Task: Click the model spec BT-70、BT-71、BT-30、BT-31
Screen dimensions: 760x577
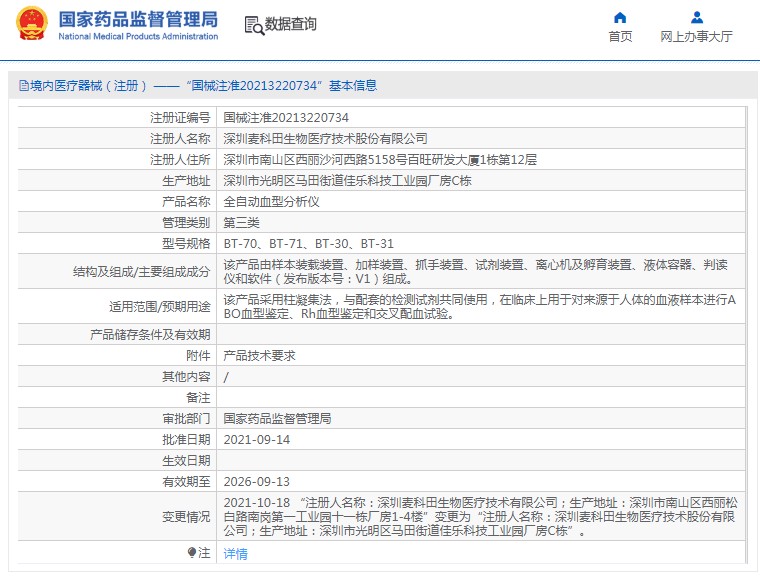Action: coord(308,243)
